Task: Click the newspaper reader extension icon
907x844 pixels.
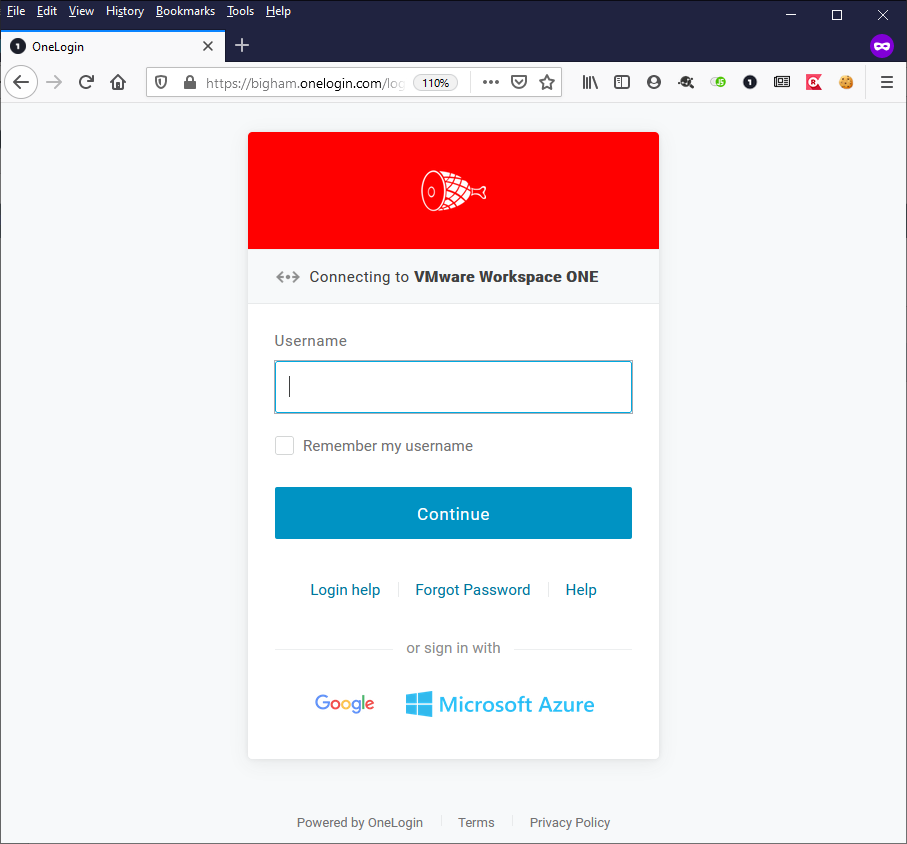Action: (x=781, y=81)
